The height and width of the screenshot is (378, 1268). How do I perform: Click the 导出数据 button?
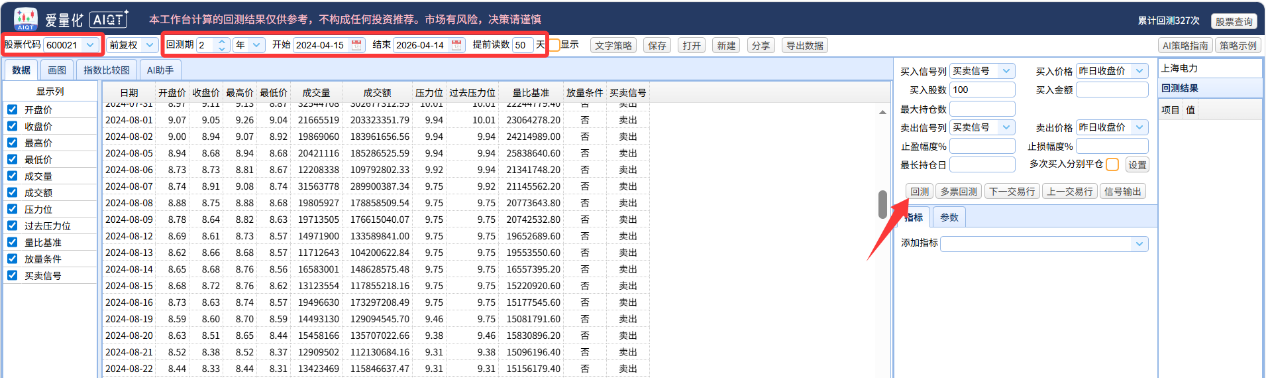click(805, 45)
